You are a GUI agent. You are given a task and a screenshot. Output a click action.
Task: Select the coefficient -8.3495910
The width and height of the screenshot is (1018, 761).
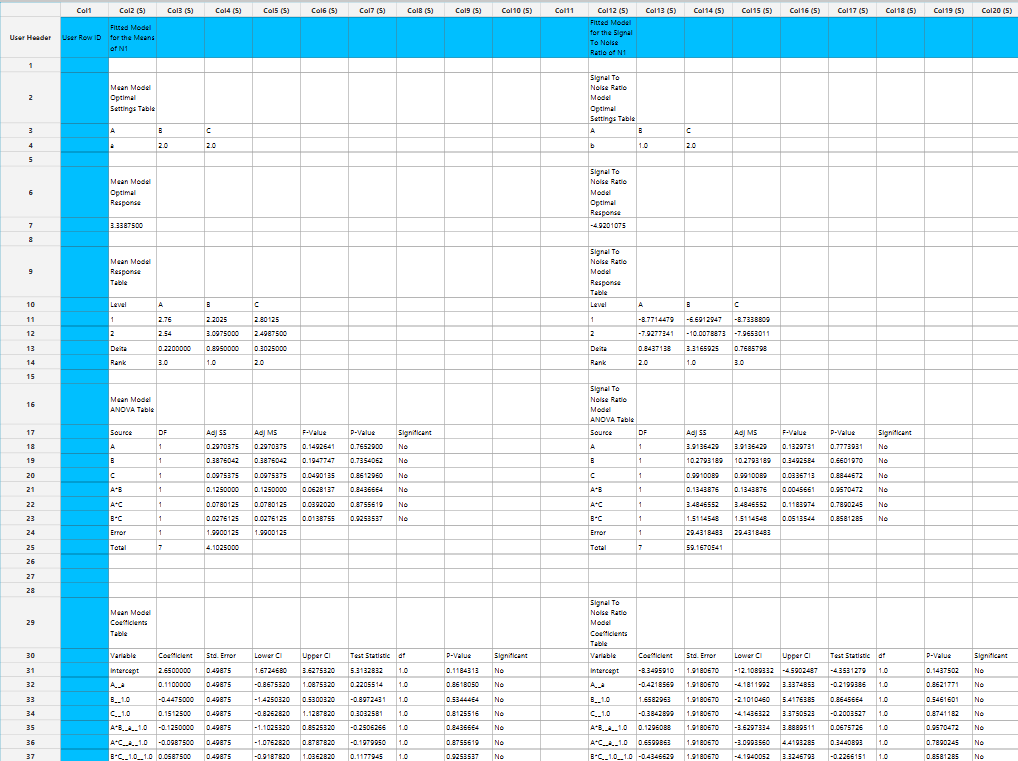[x=660, y=671]
